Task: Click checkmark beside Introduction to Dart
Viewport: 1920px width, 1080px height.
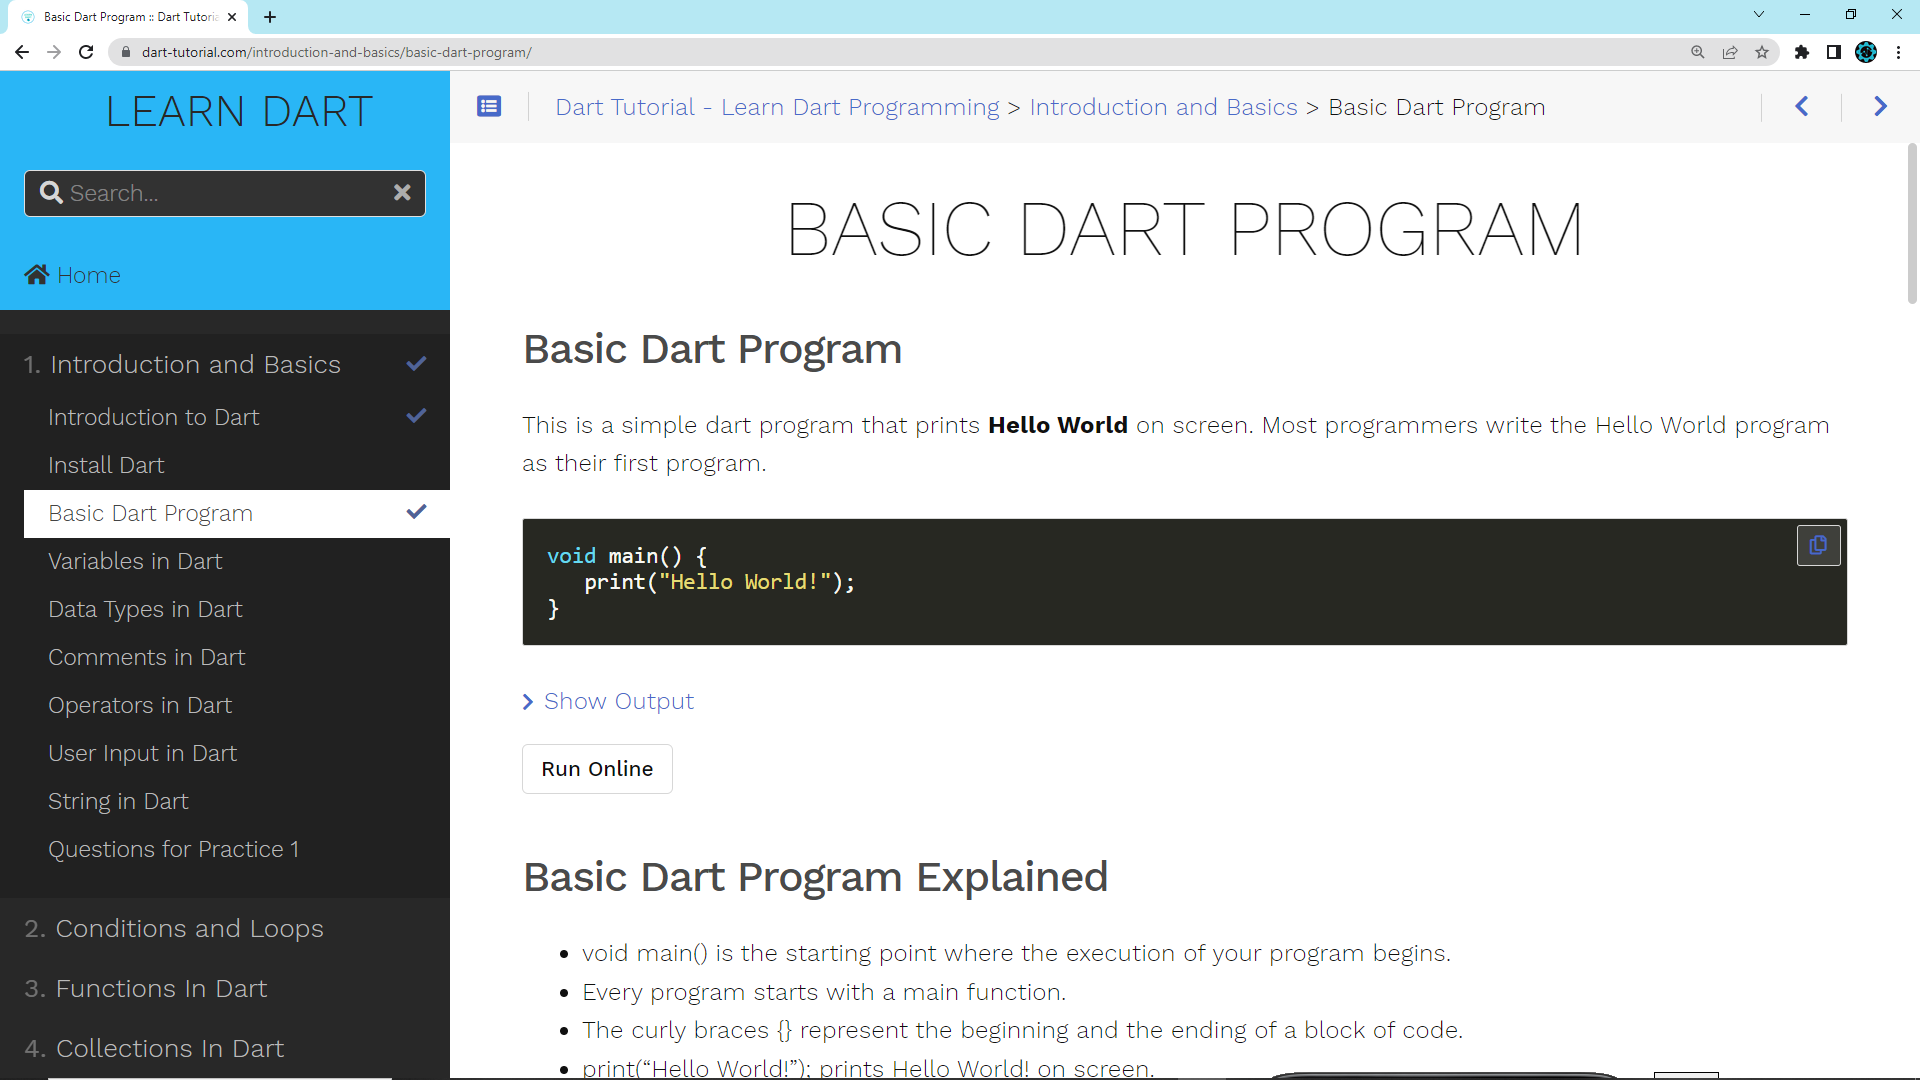Action: pyautogui.click(x=417, y=415)
